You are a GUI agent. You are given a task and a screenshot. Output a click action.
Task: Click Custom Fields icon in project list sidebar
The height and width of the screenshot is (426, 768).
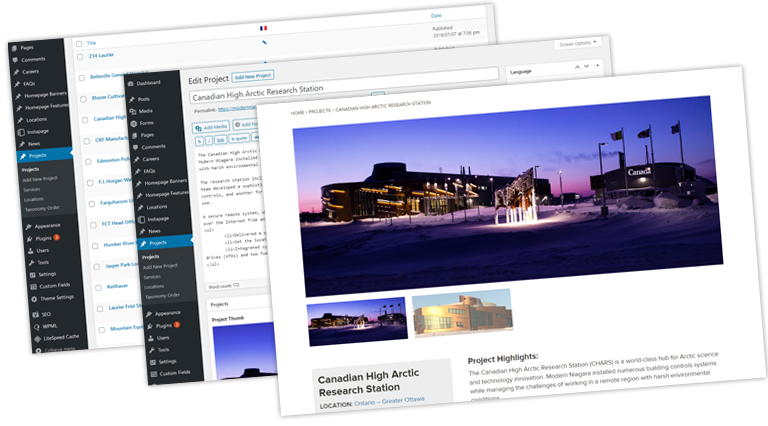click(x=33, y=286)
